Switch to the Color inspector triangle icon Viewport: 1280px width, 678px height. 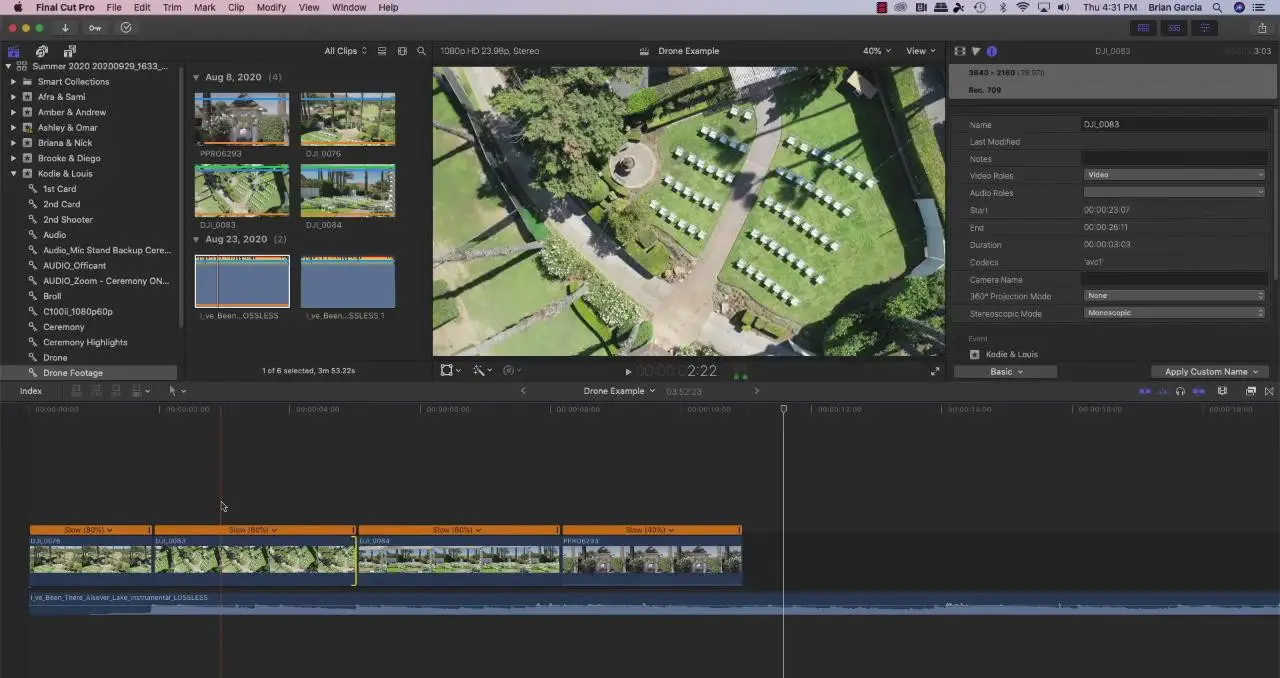click(x=976, y=51)
